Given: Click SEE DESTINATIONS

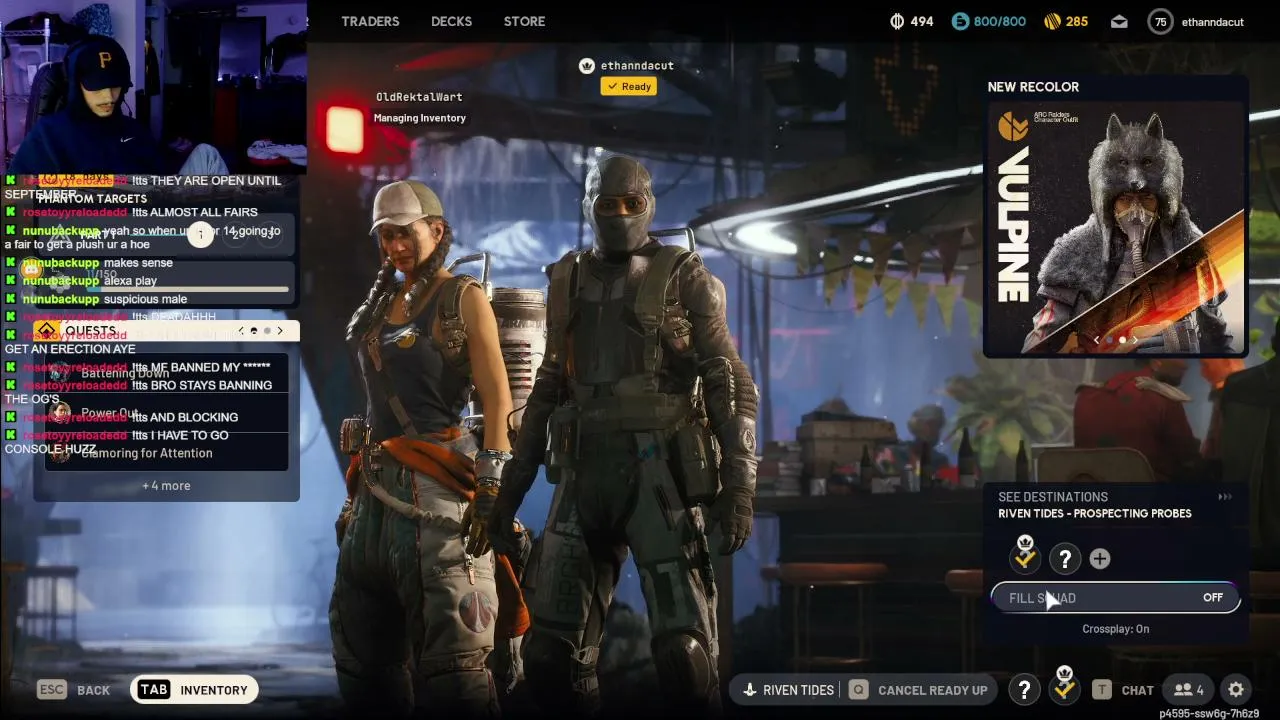Looking at the screenshot, I should tap(1053, 497).
